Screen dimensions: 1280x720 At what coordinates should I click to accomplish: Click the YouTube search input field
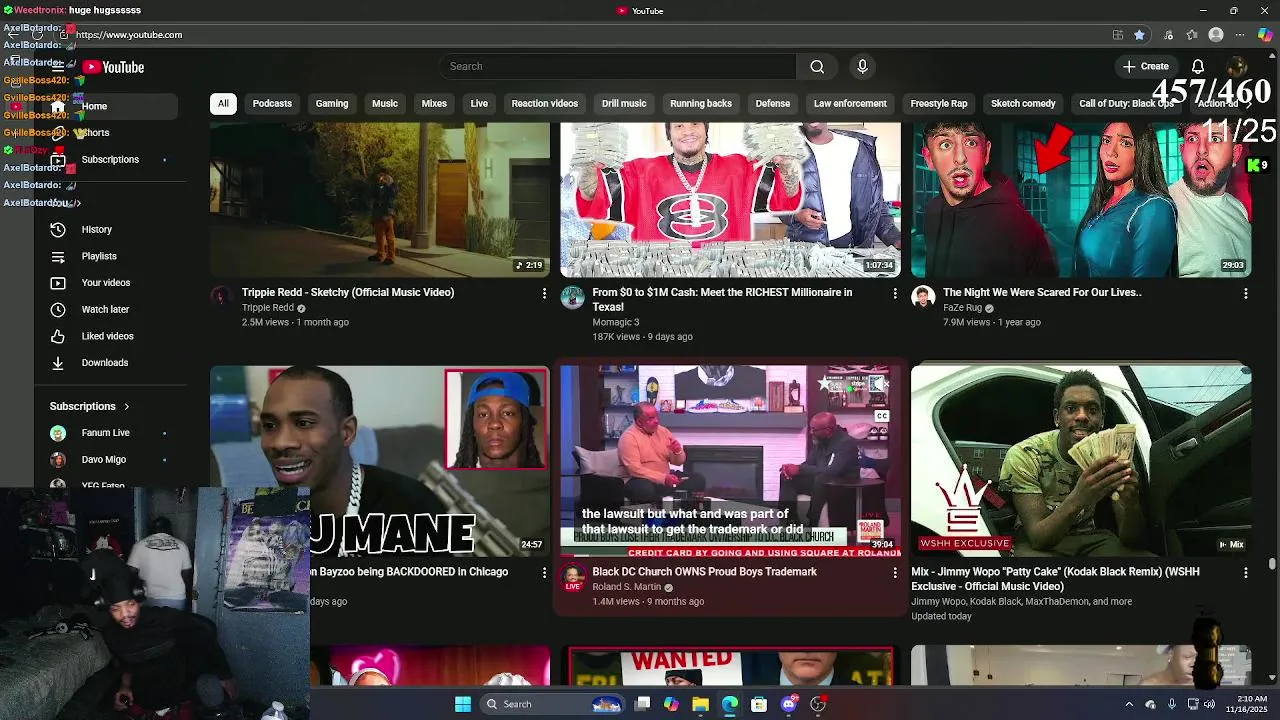(618, 66)
